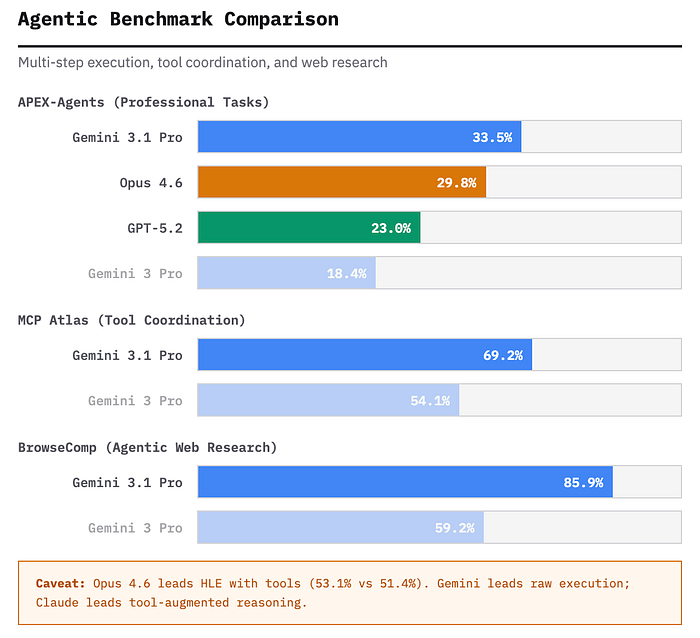The height and width of the screenshot is (638, 700).
Task: Click "Gemini 3.1 Pro" label under BrowseComp
Action: coord(127,482)
